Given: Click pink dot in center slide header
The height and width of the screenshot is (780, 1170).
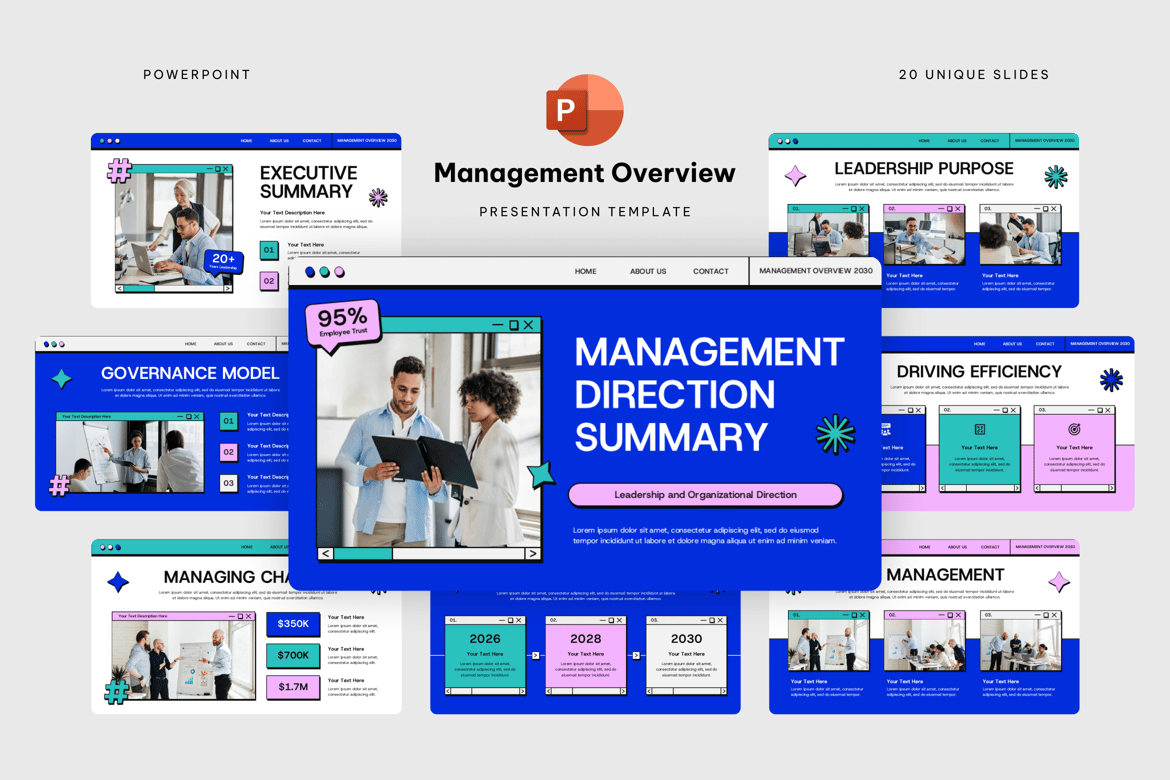Looking at the screenshot, I should pos(340,272).
